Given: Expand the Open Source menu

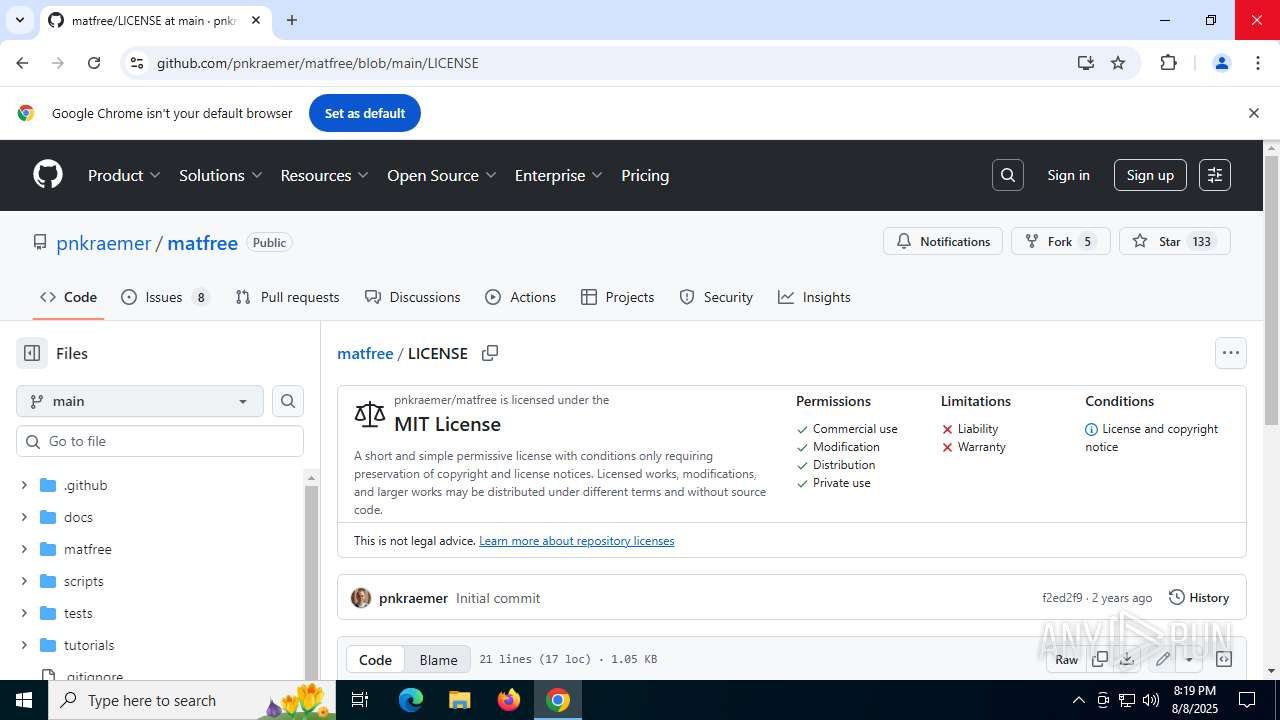Looking at the screenshot, I should tap(441, 175).
